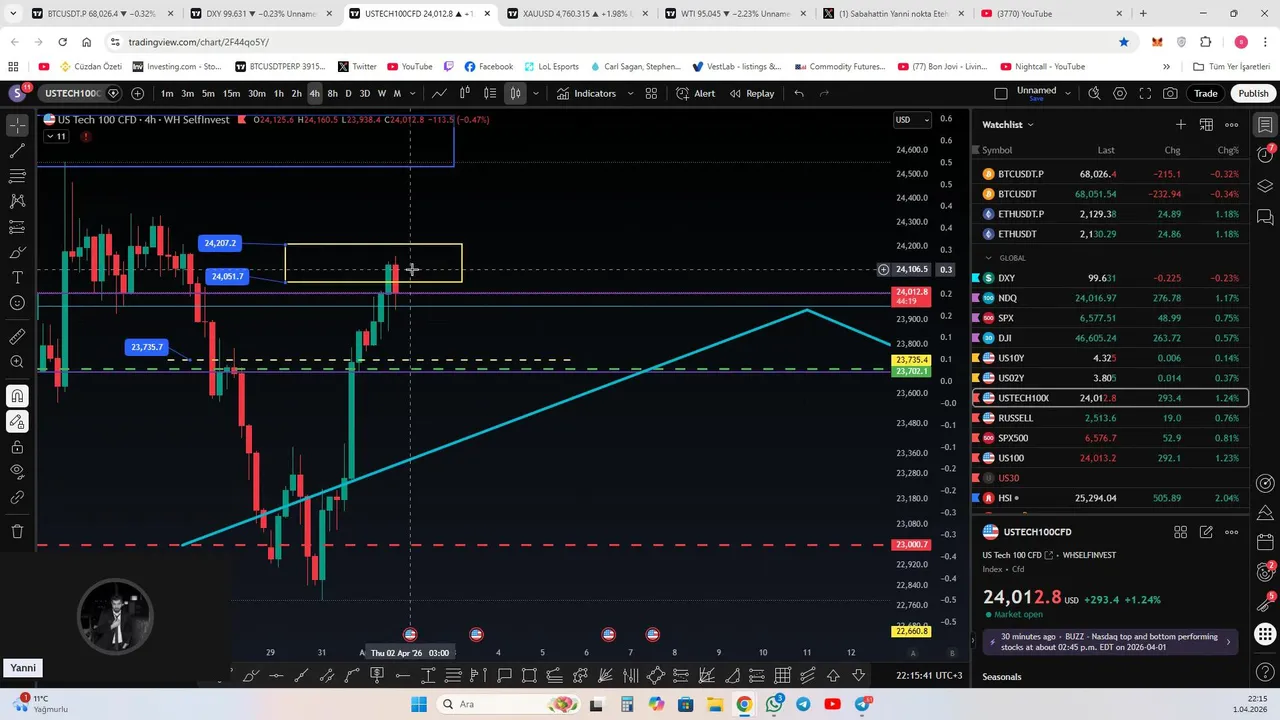Add symbol to watchlist plus icon
This screenshot has height=720, width=1280.
1180,124
